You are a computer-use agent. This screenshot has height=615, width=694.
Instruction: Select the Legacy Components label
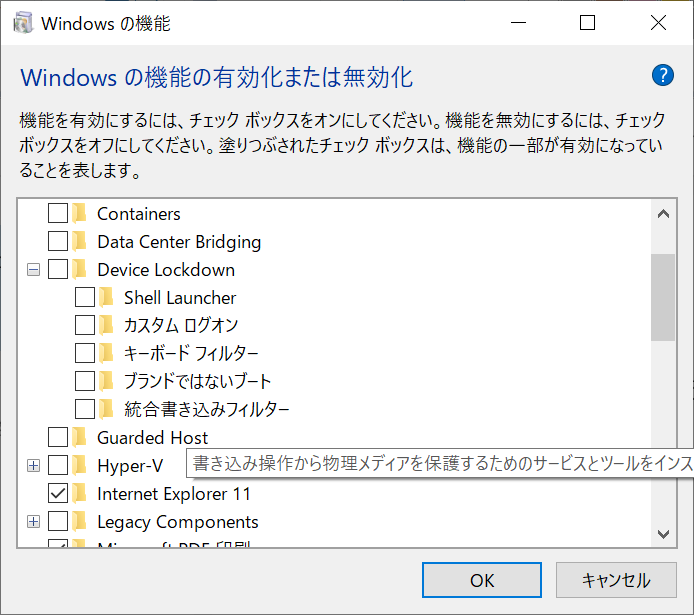click(x=177, y=522)
